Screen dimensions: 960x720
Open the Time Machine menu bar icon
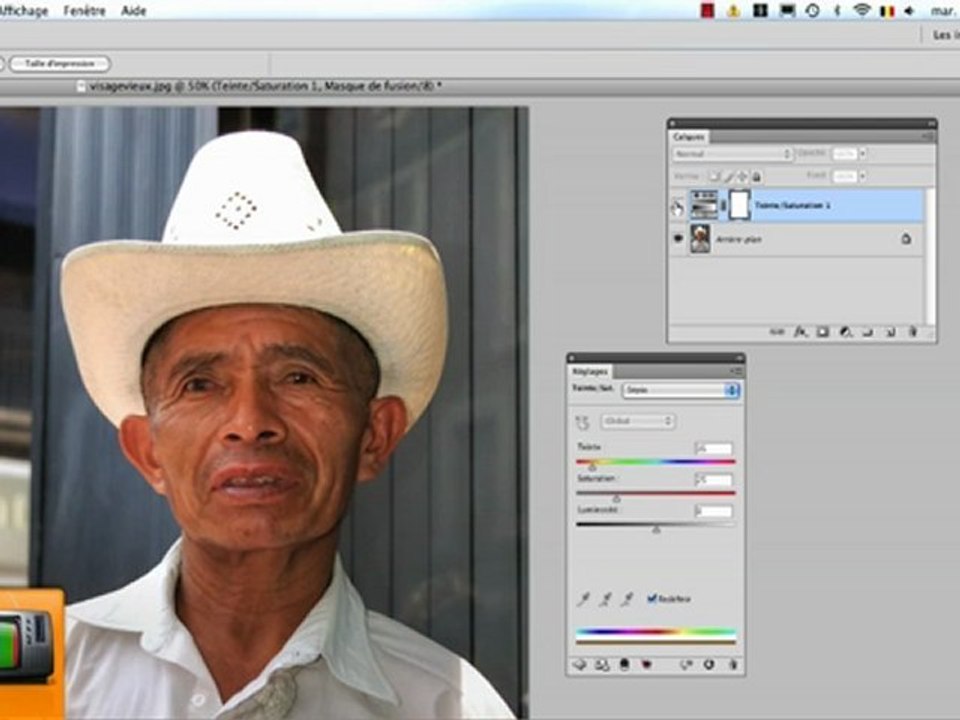click(812, 10)
